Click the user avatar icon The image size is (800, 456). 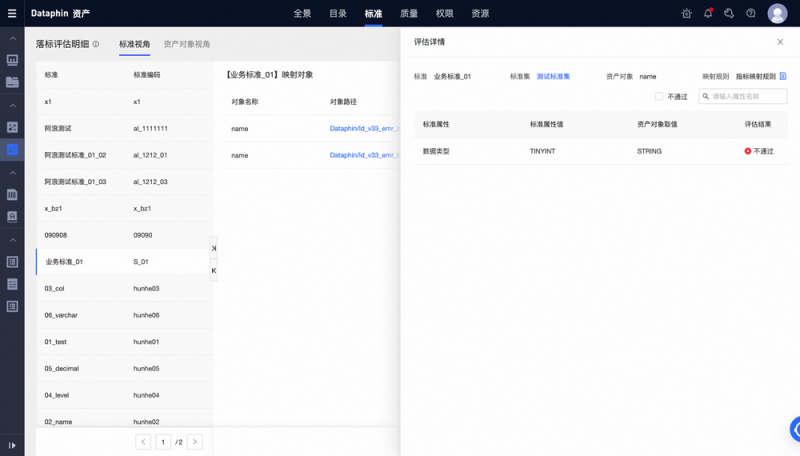(x=777, y=13)
